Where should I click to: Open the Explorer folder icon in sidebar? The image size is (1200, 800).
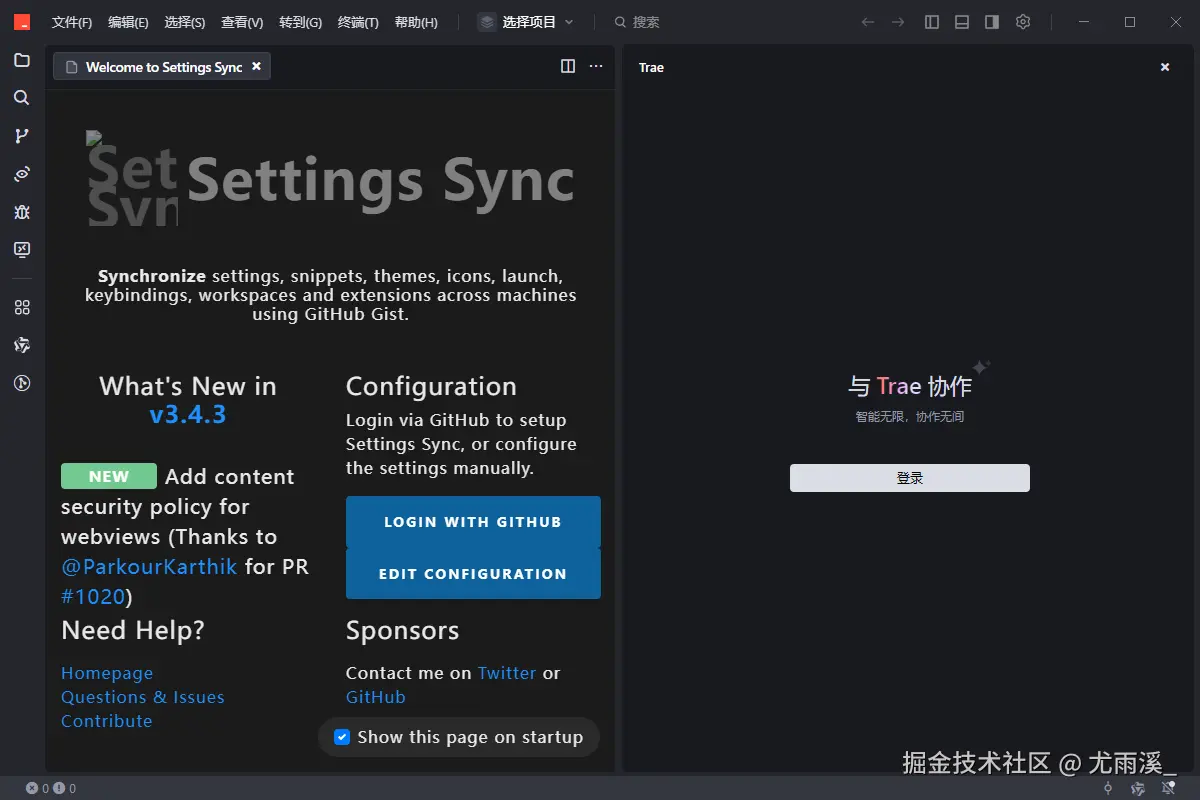22,60
